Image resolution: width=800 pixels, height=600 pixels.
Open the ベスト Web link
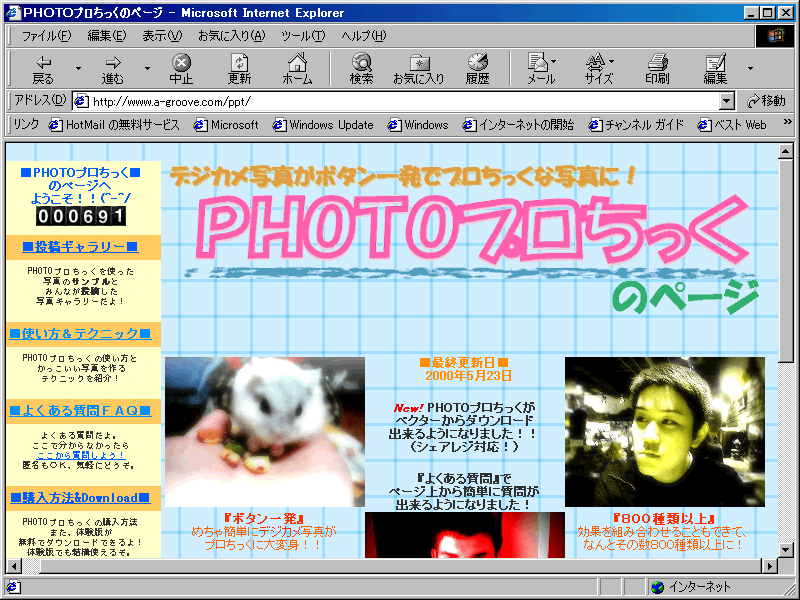[x=732, y=125]
